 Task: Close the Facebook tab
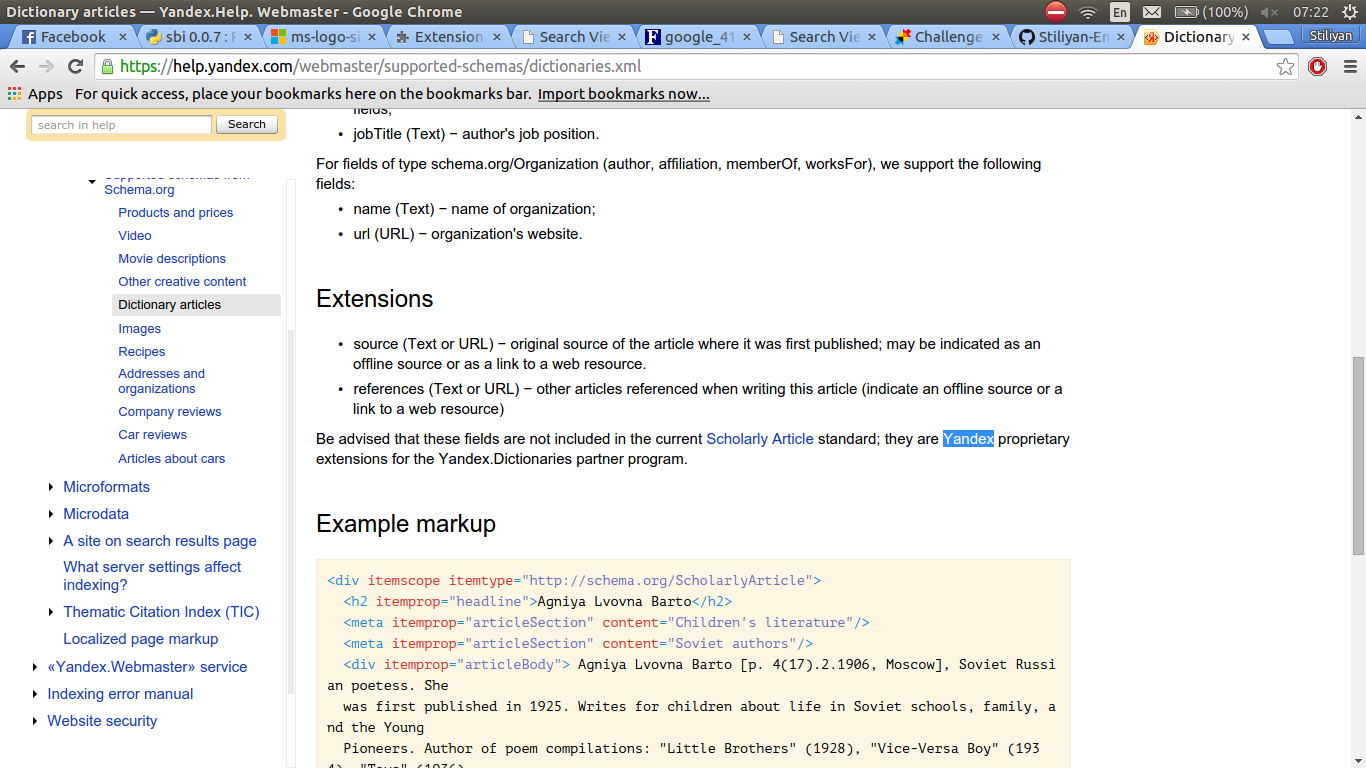(123, 37)
